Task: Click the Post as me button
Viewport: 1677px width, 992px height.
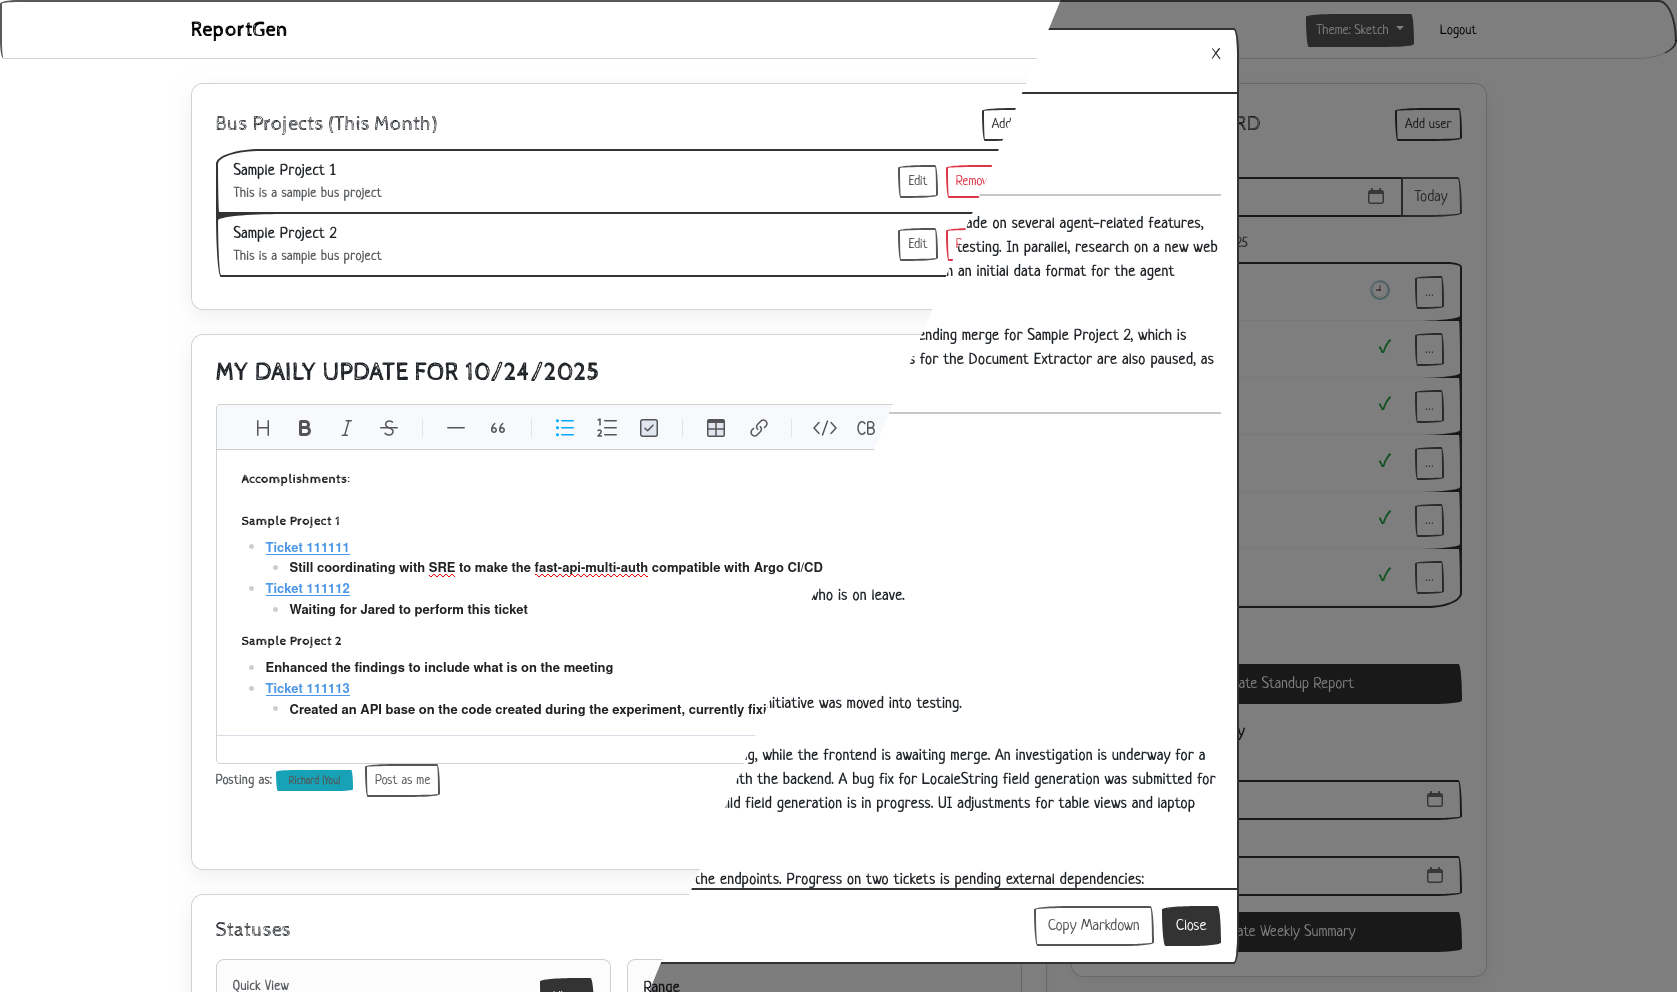Action: pyautogui.click(x=402, y=780)
